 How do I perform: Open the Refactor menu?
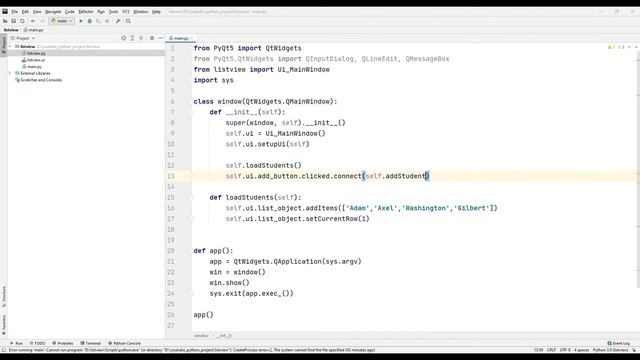86,12
